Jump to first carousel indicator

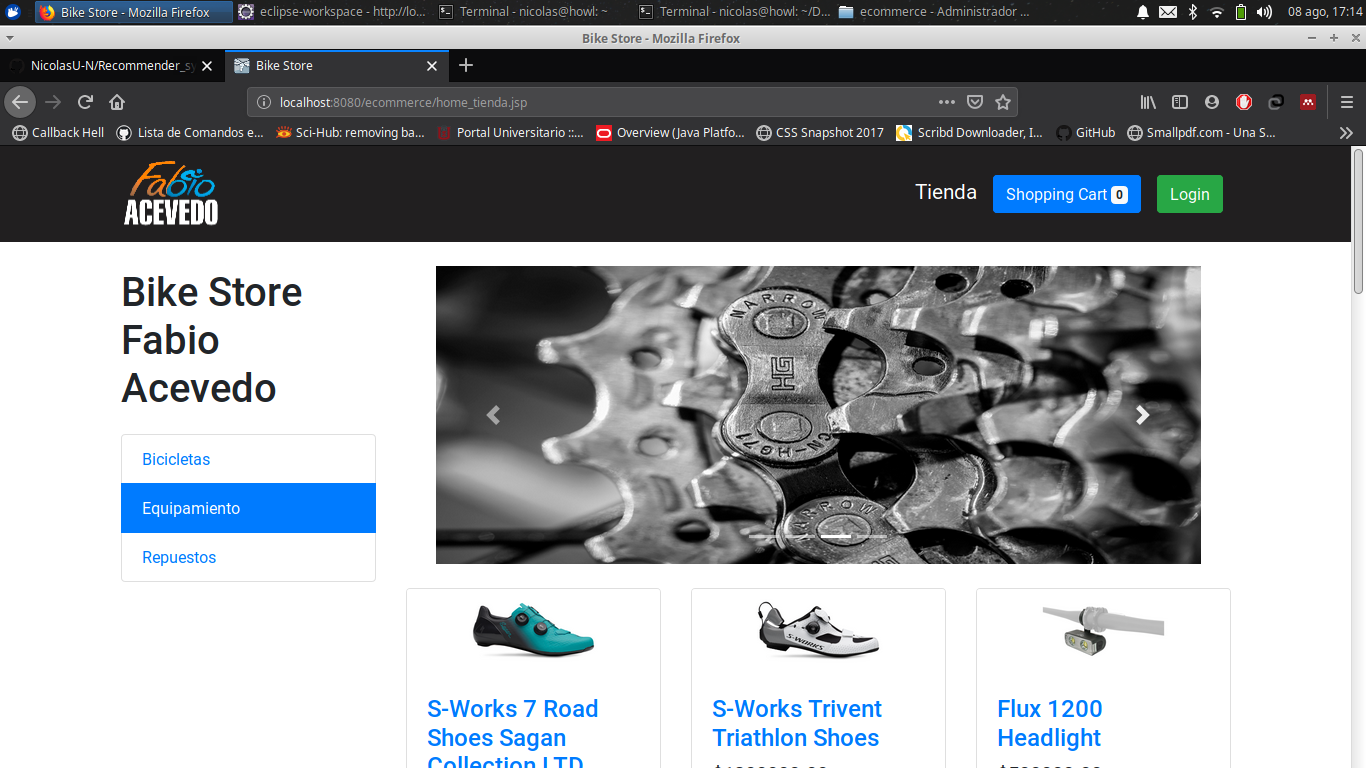[x=764, y=537]
